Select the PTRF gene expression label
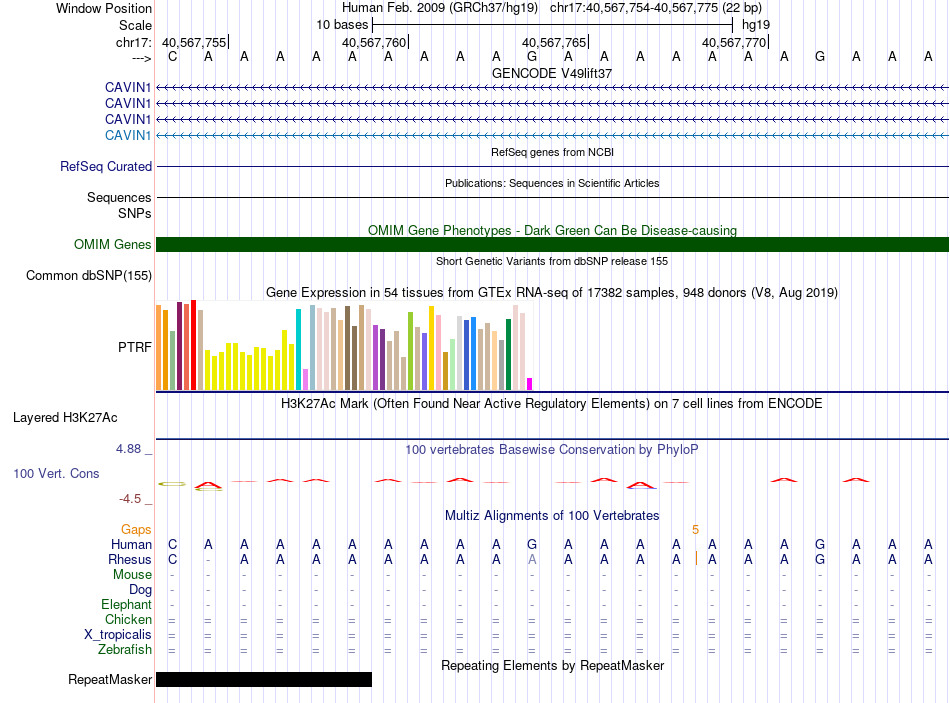950x703 pixels. pyautogui.click(x=135, y=347)
